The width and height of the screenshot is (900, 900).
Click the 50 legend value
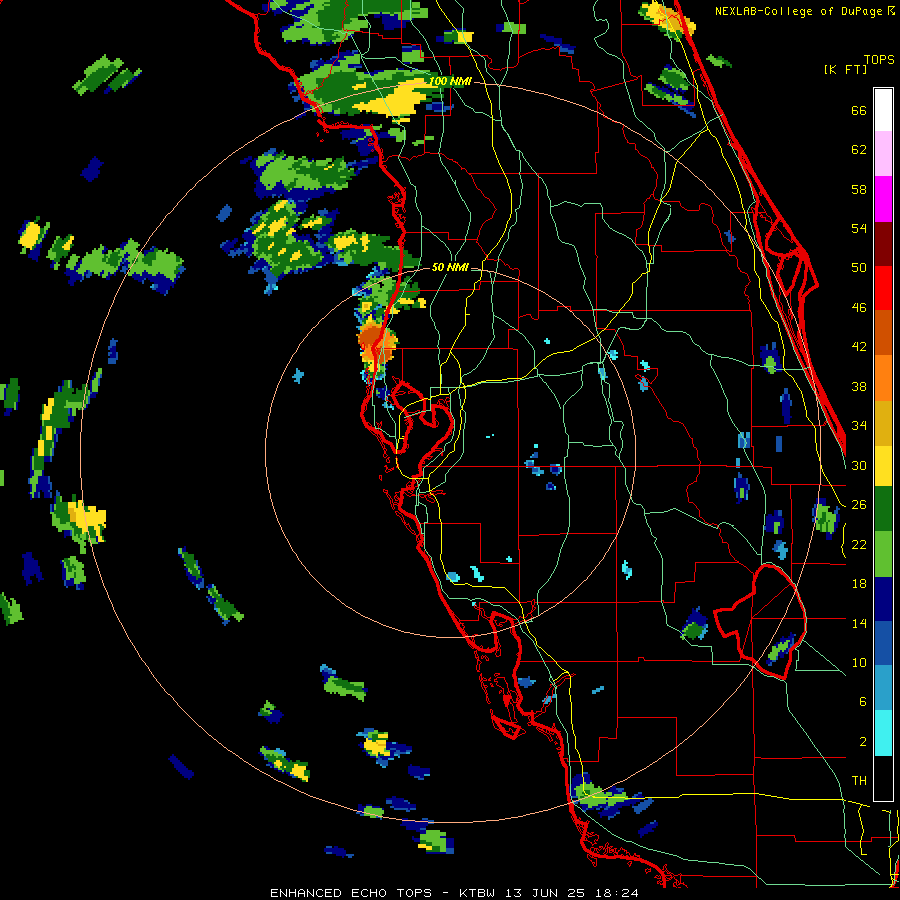[859, 268]
